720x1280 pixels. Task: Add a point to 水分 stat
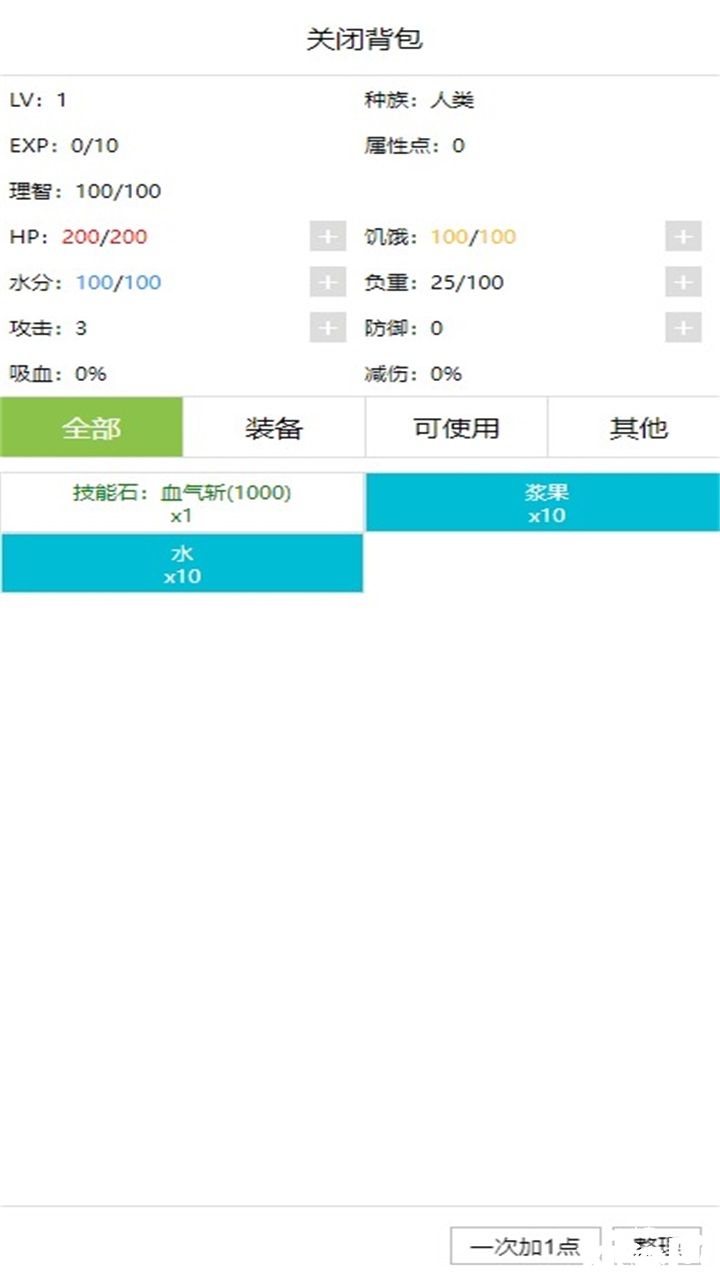(x=327, y=283)
